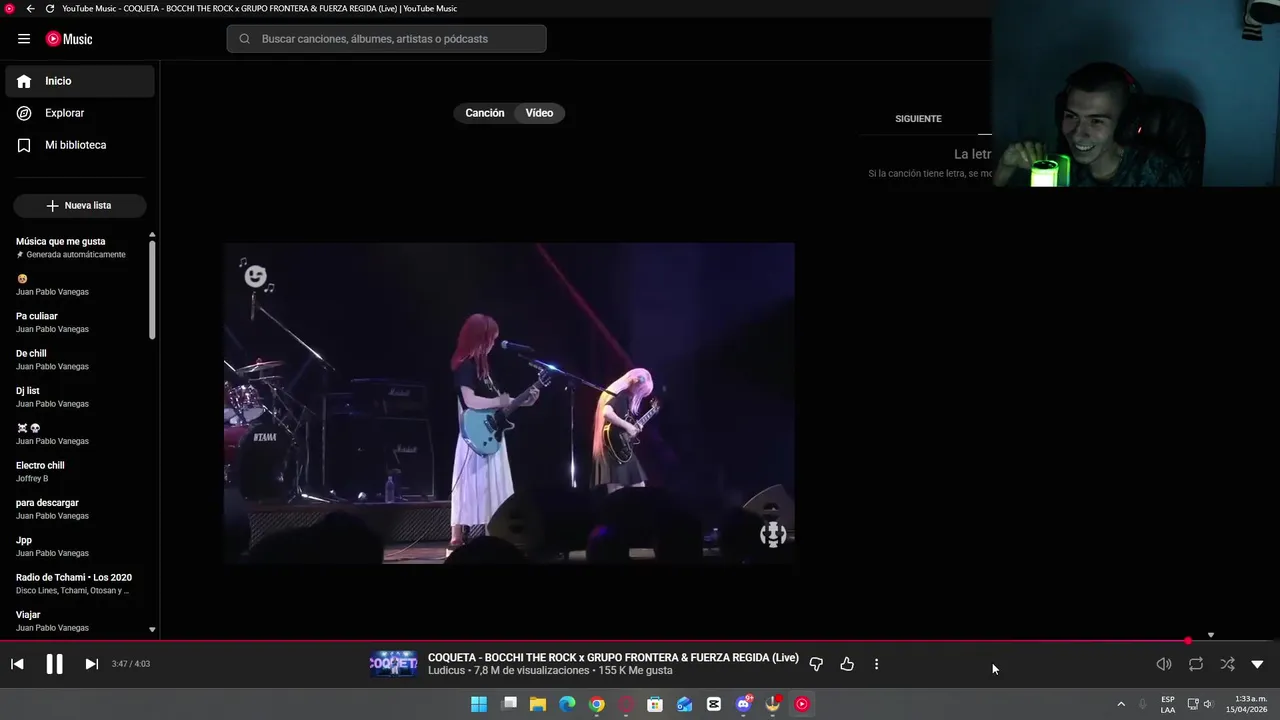The width and height of the screenshot is (1280, 720).
Task: Open the Ludicus artist link
Action: pos(446,670)
